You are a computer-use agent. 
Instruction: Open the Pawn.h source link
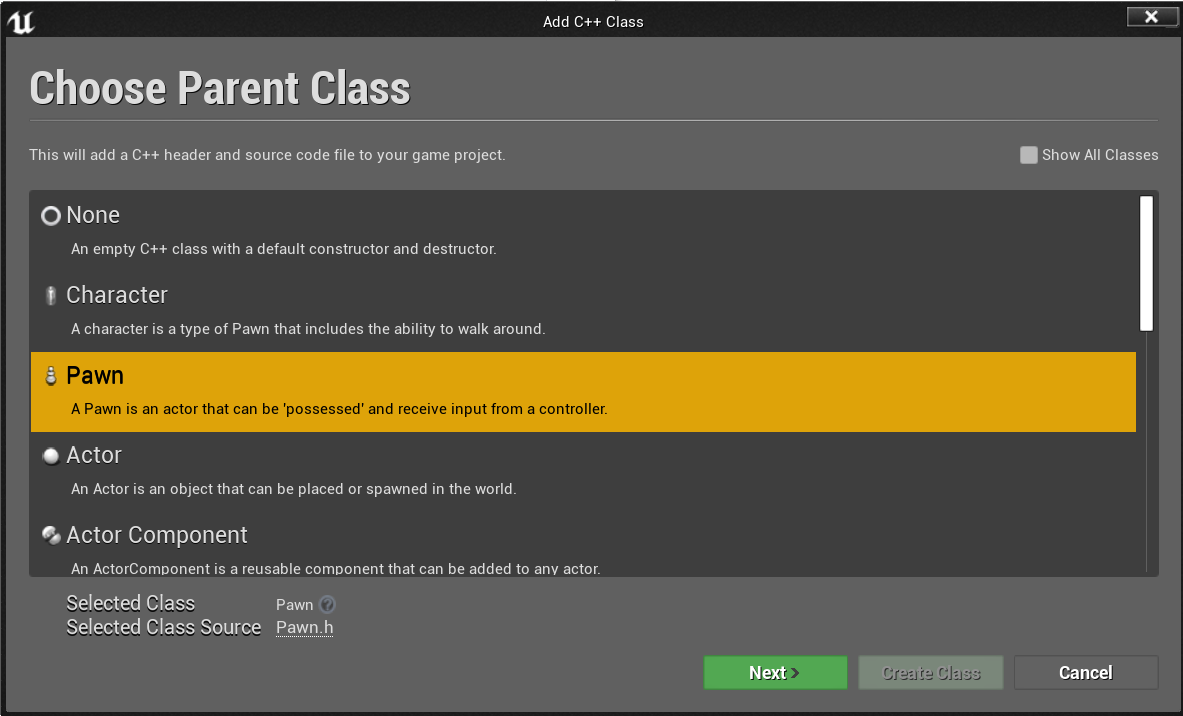pos(304,628)
